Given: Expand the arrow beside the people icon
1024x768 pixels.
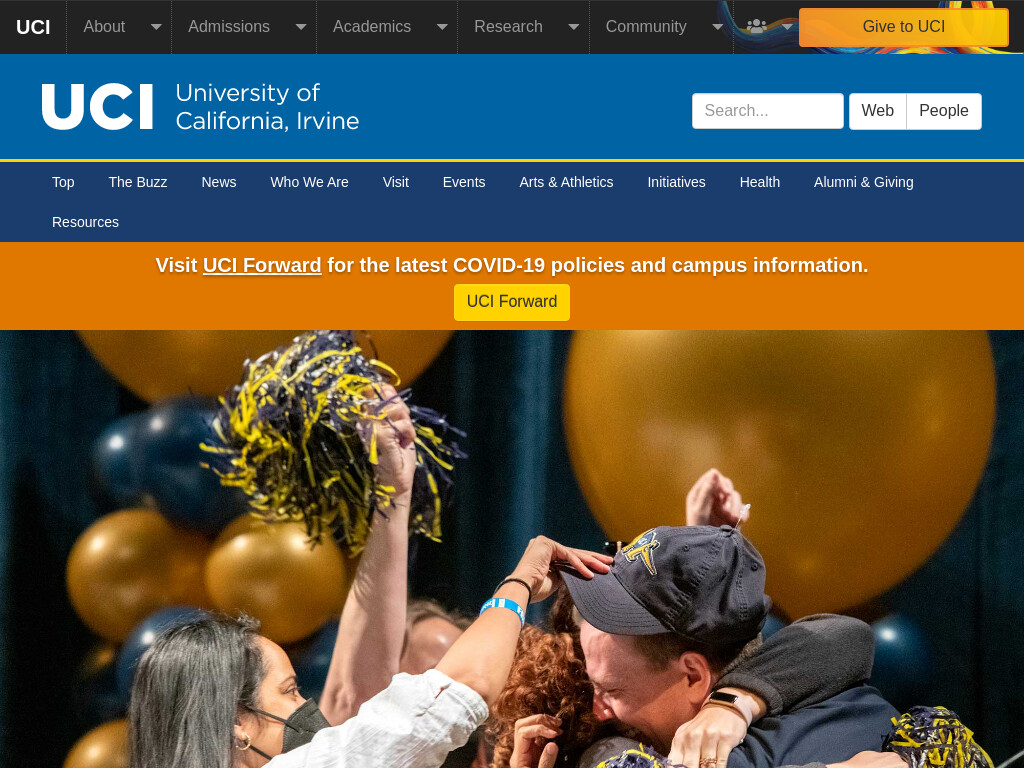Looking at the screenshot, I should click(788, 27).
